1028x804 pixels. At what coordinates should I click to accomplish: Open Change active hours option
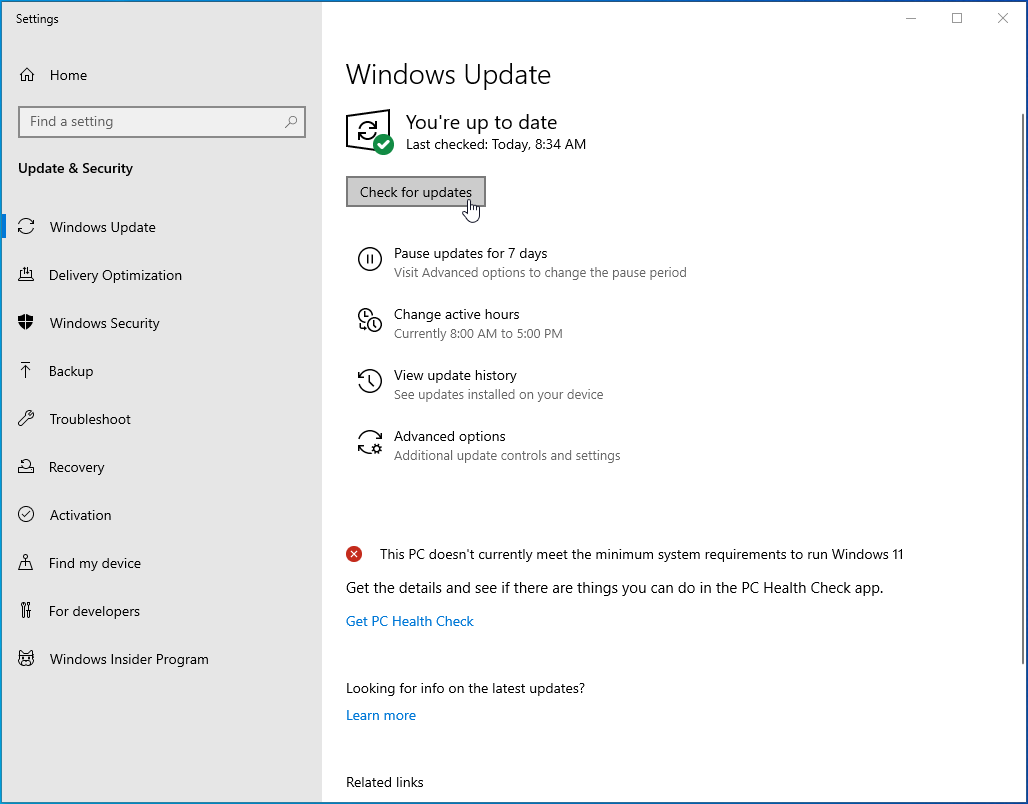(456, 314)
